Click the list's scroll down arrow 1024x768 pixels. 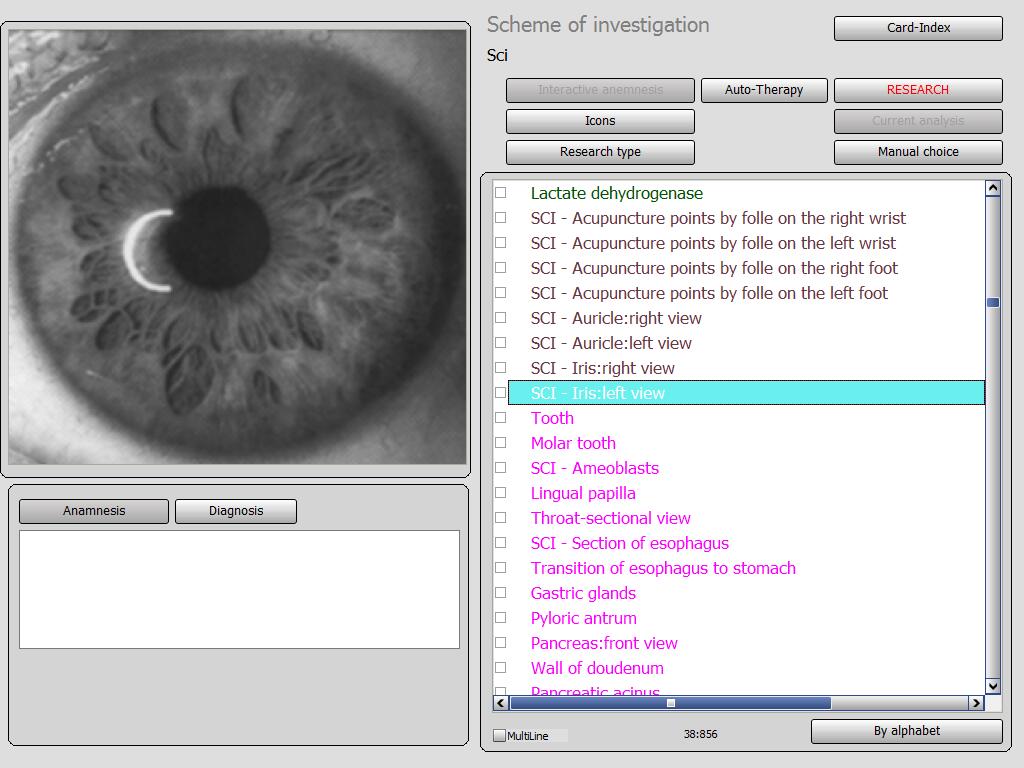point(993,686)
